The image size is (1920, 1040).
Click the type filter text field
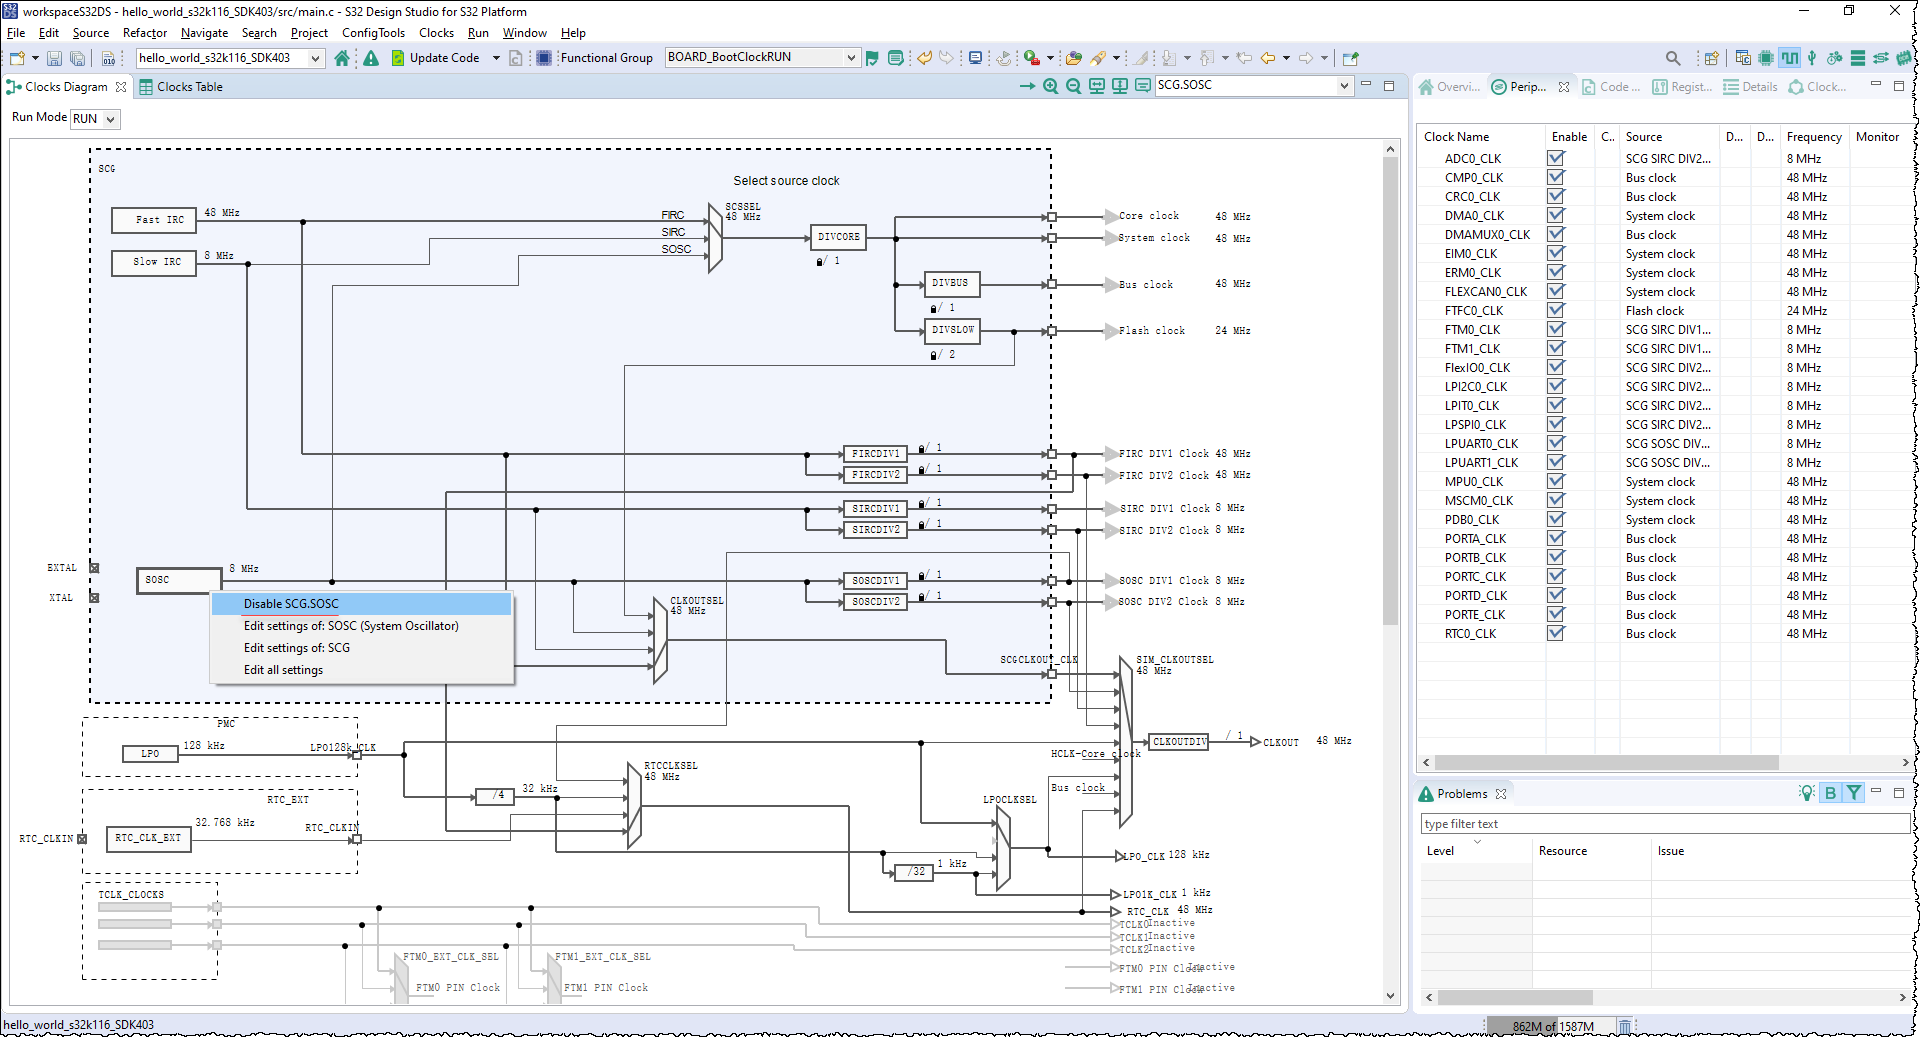(x=1664, y=824)
